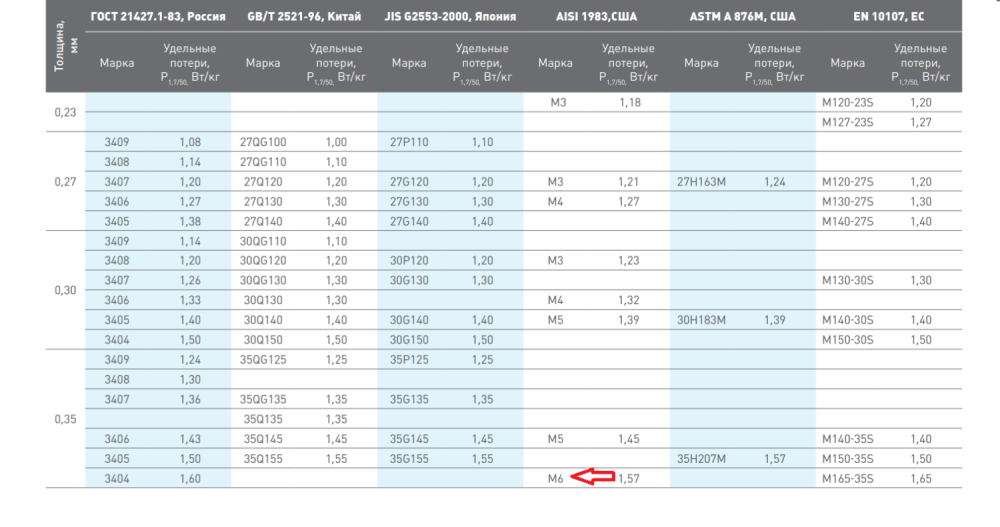Select the M165-35S grade cell

[847, 479]
